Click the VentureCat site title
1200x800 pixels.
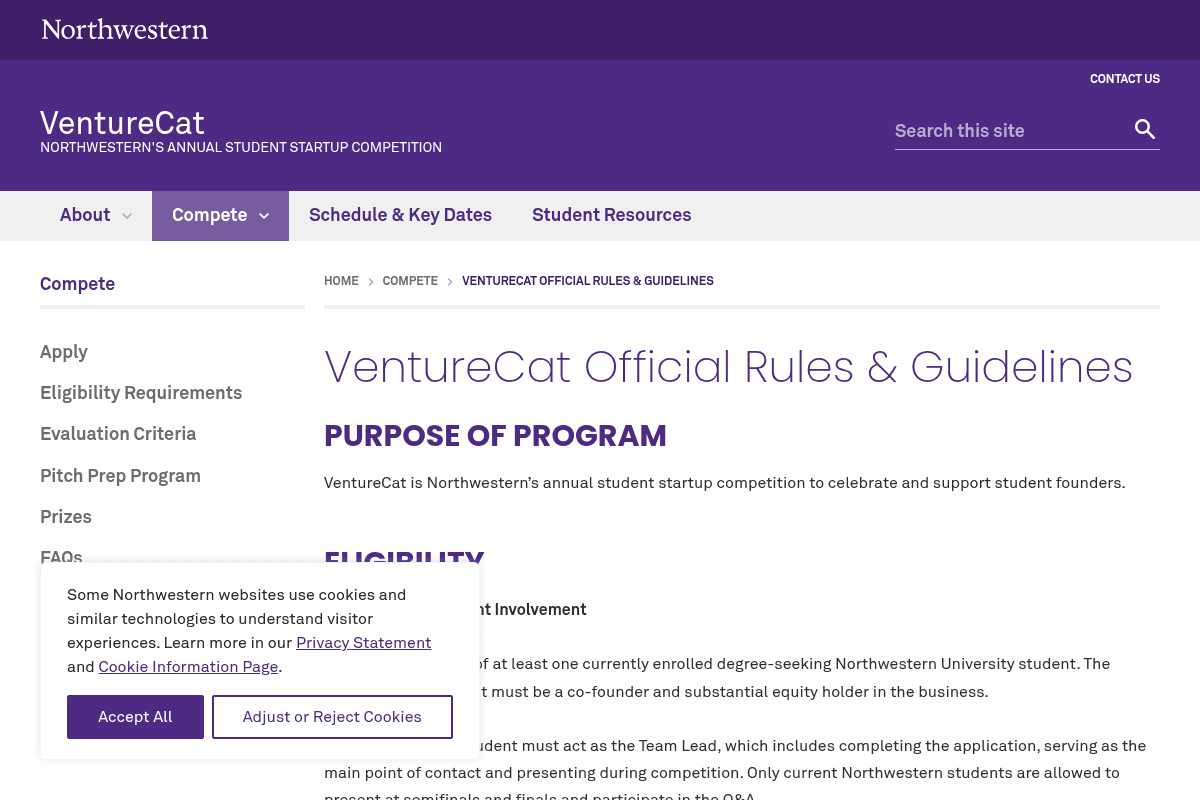[122, 123]
